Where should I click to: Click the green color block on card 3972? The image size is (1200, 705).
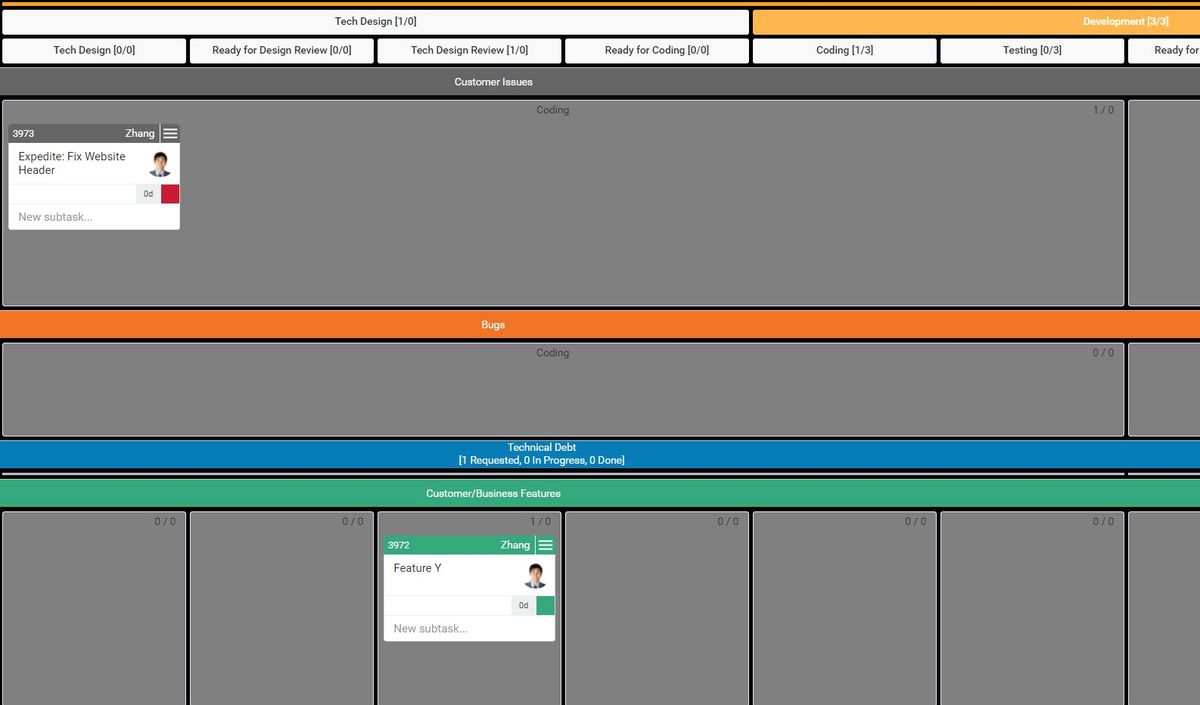[545, 605]
